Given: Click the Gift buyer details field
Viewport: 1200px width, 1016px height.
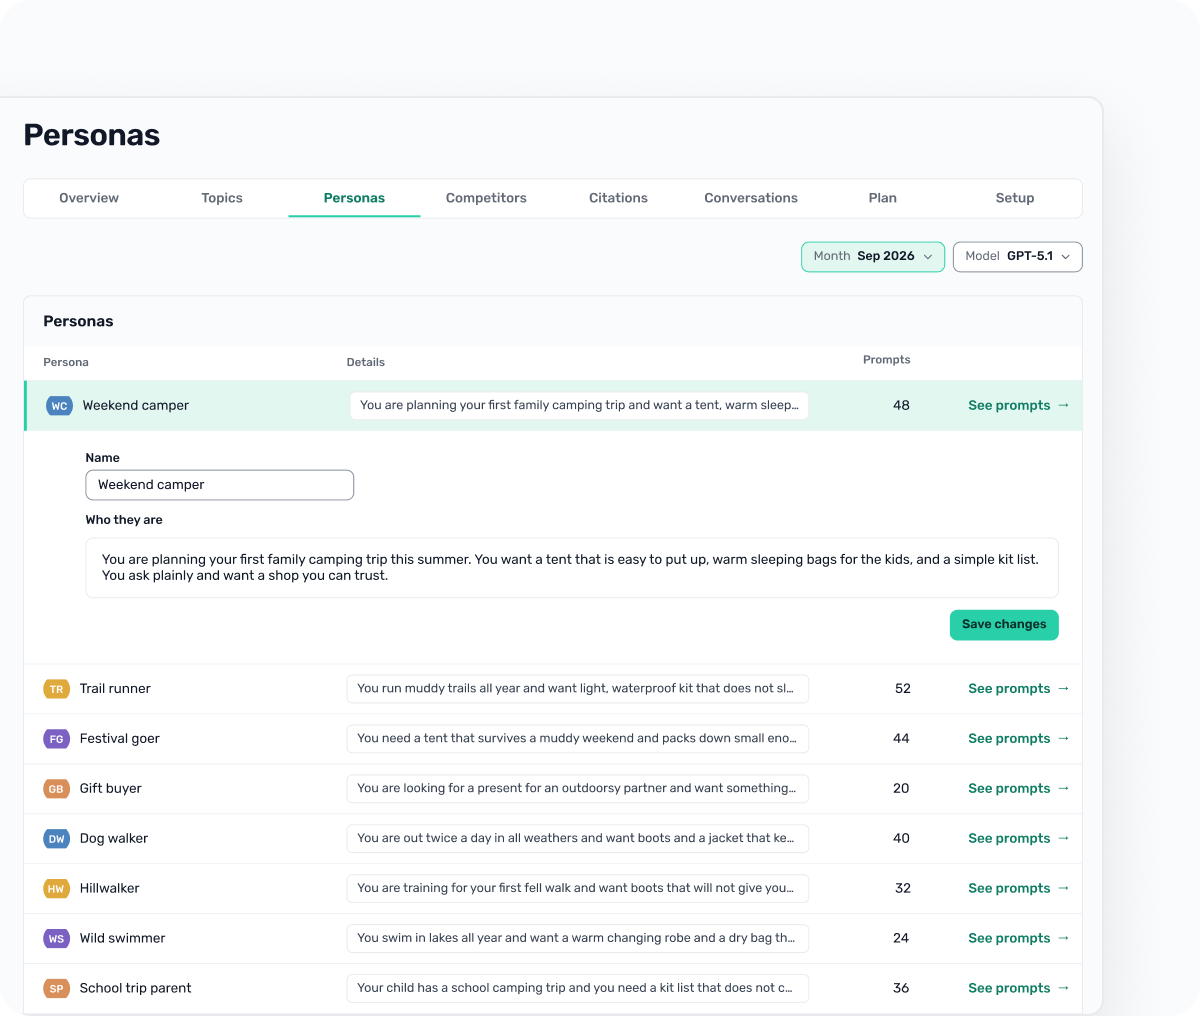Looking at the screenshot, I should [x=578, y=789].
